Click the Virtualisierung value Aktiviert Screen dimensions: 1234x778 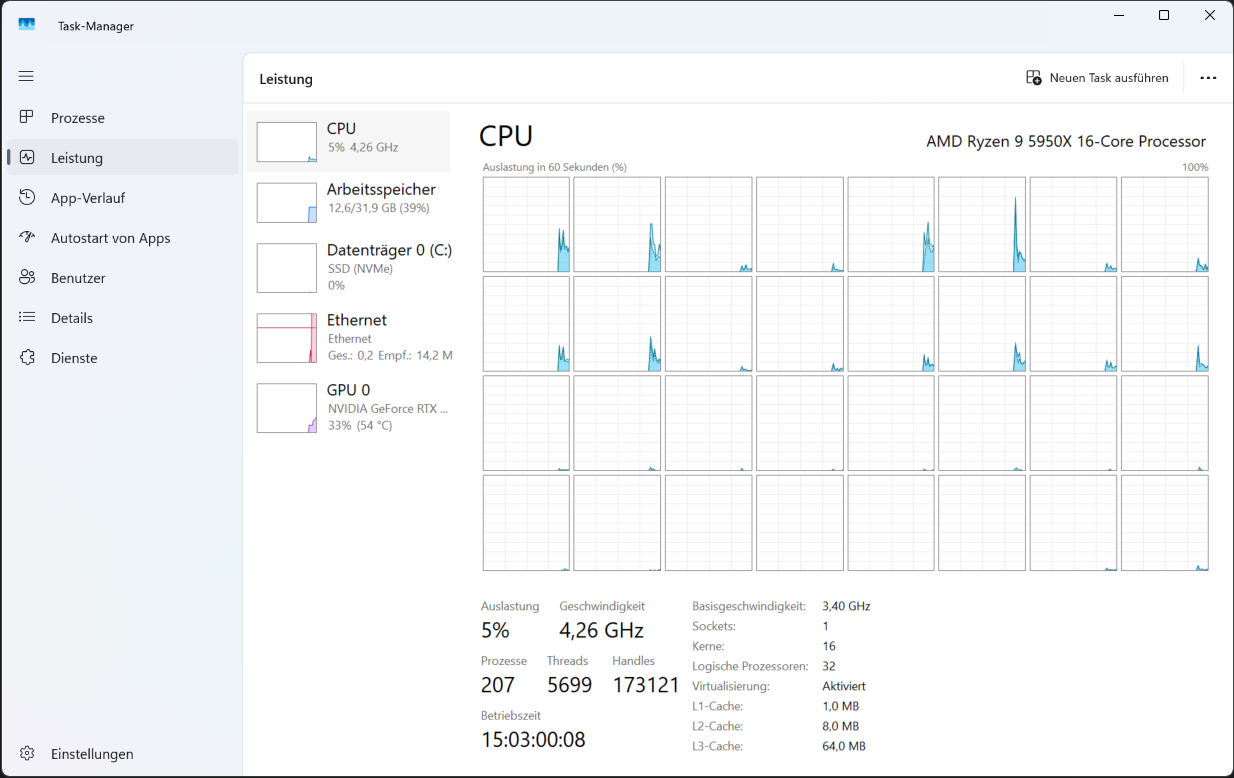tap(844, 686)
